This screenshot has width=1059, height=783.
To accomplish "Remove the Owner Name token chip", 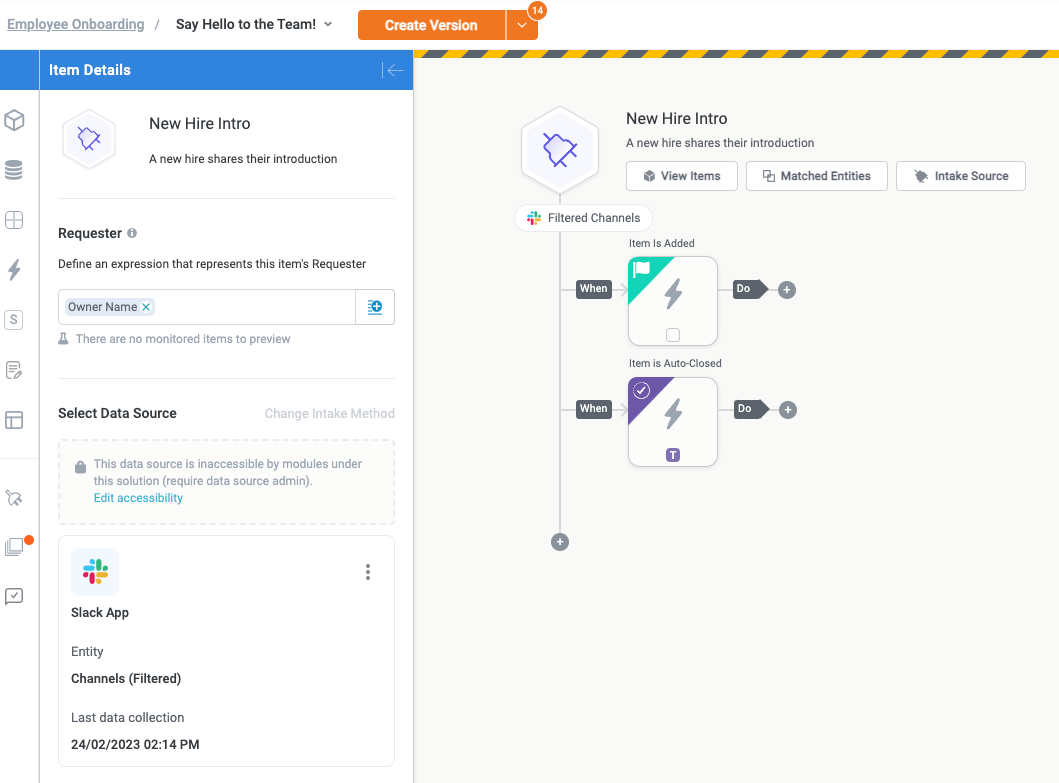I will (x=146, y=307).
